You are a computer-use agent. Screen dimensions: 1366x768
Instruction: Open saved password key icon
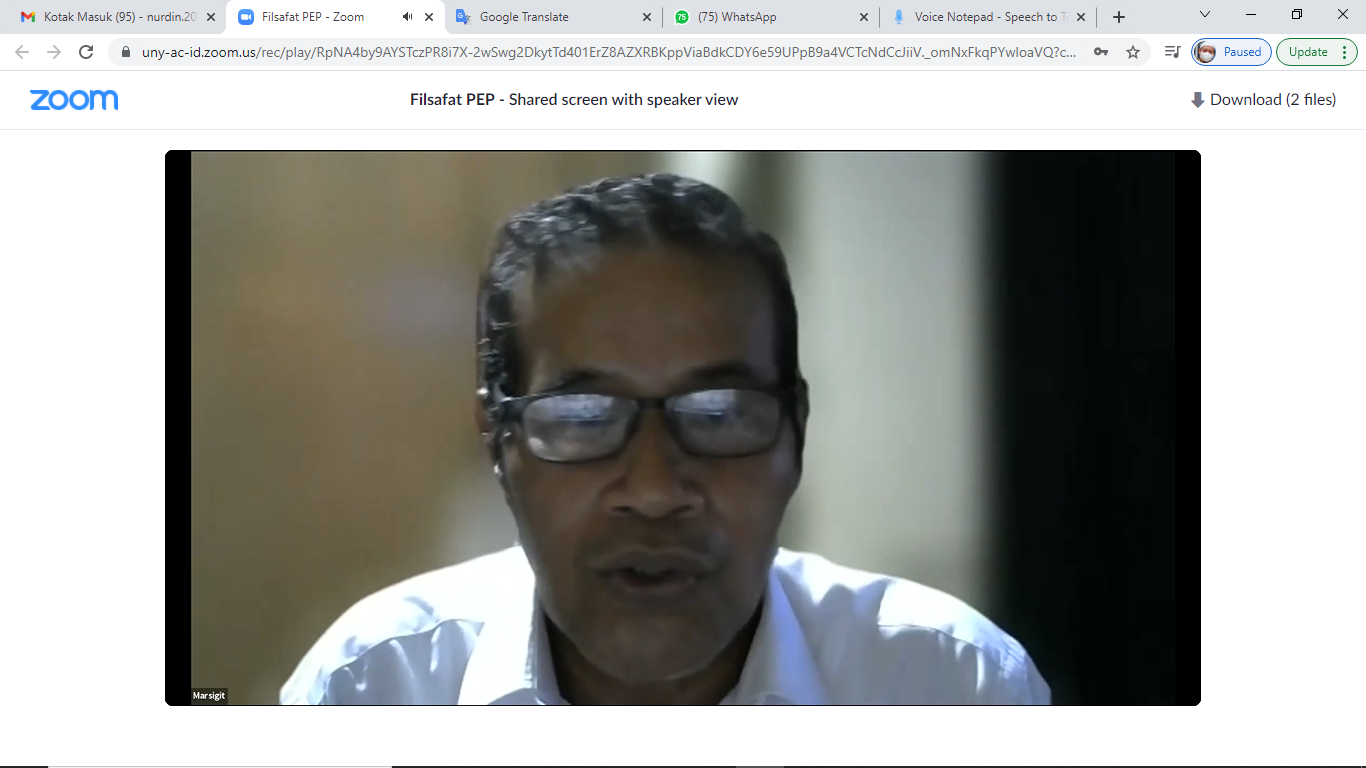coord(1101,52)
